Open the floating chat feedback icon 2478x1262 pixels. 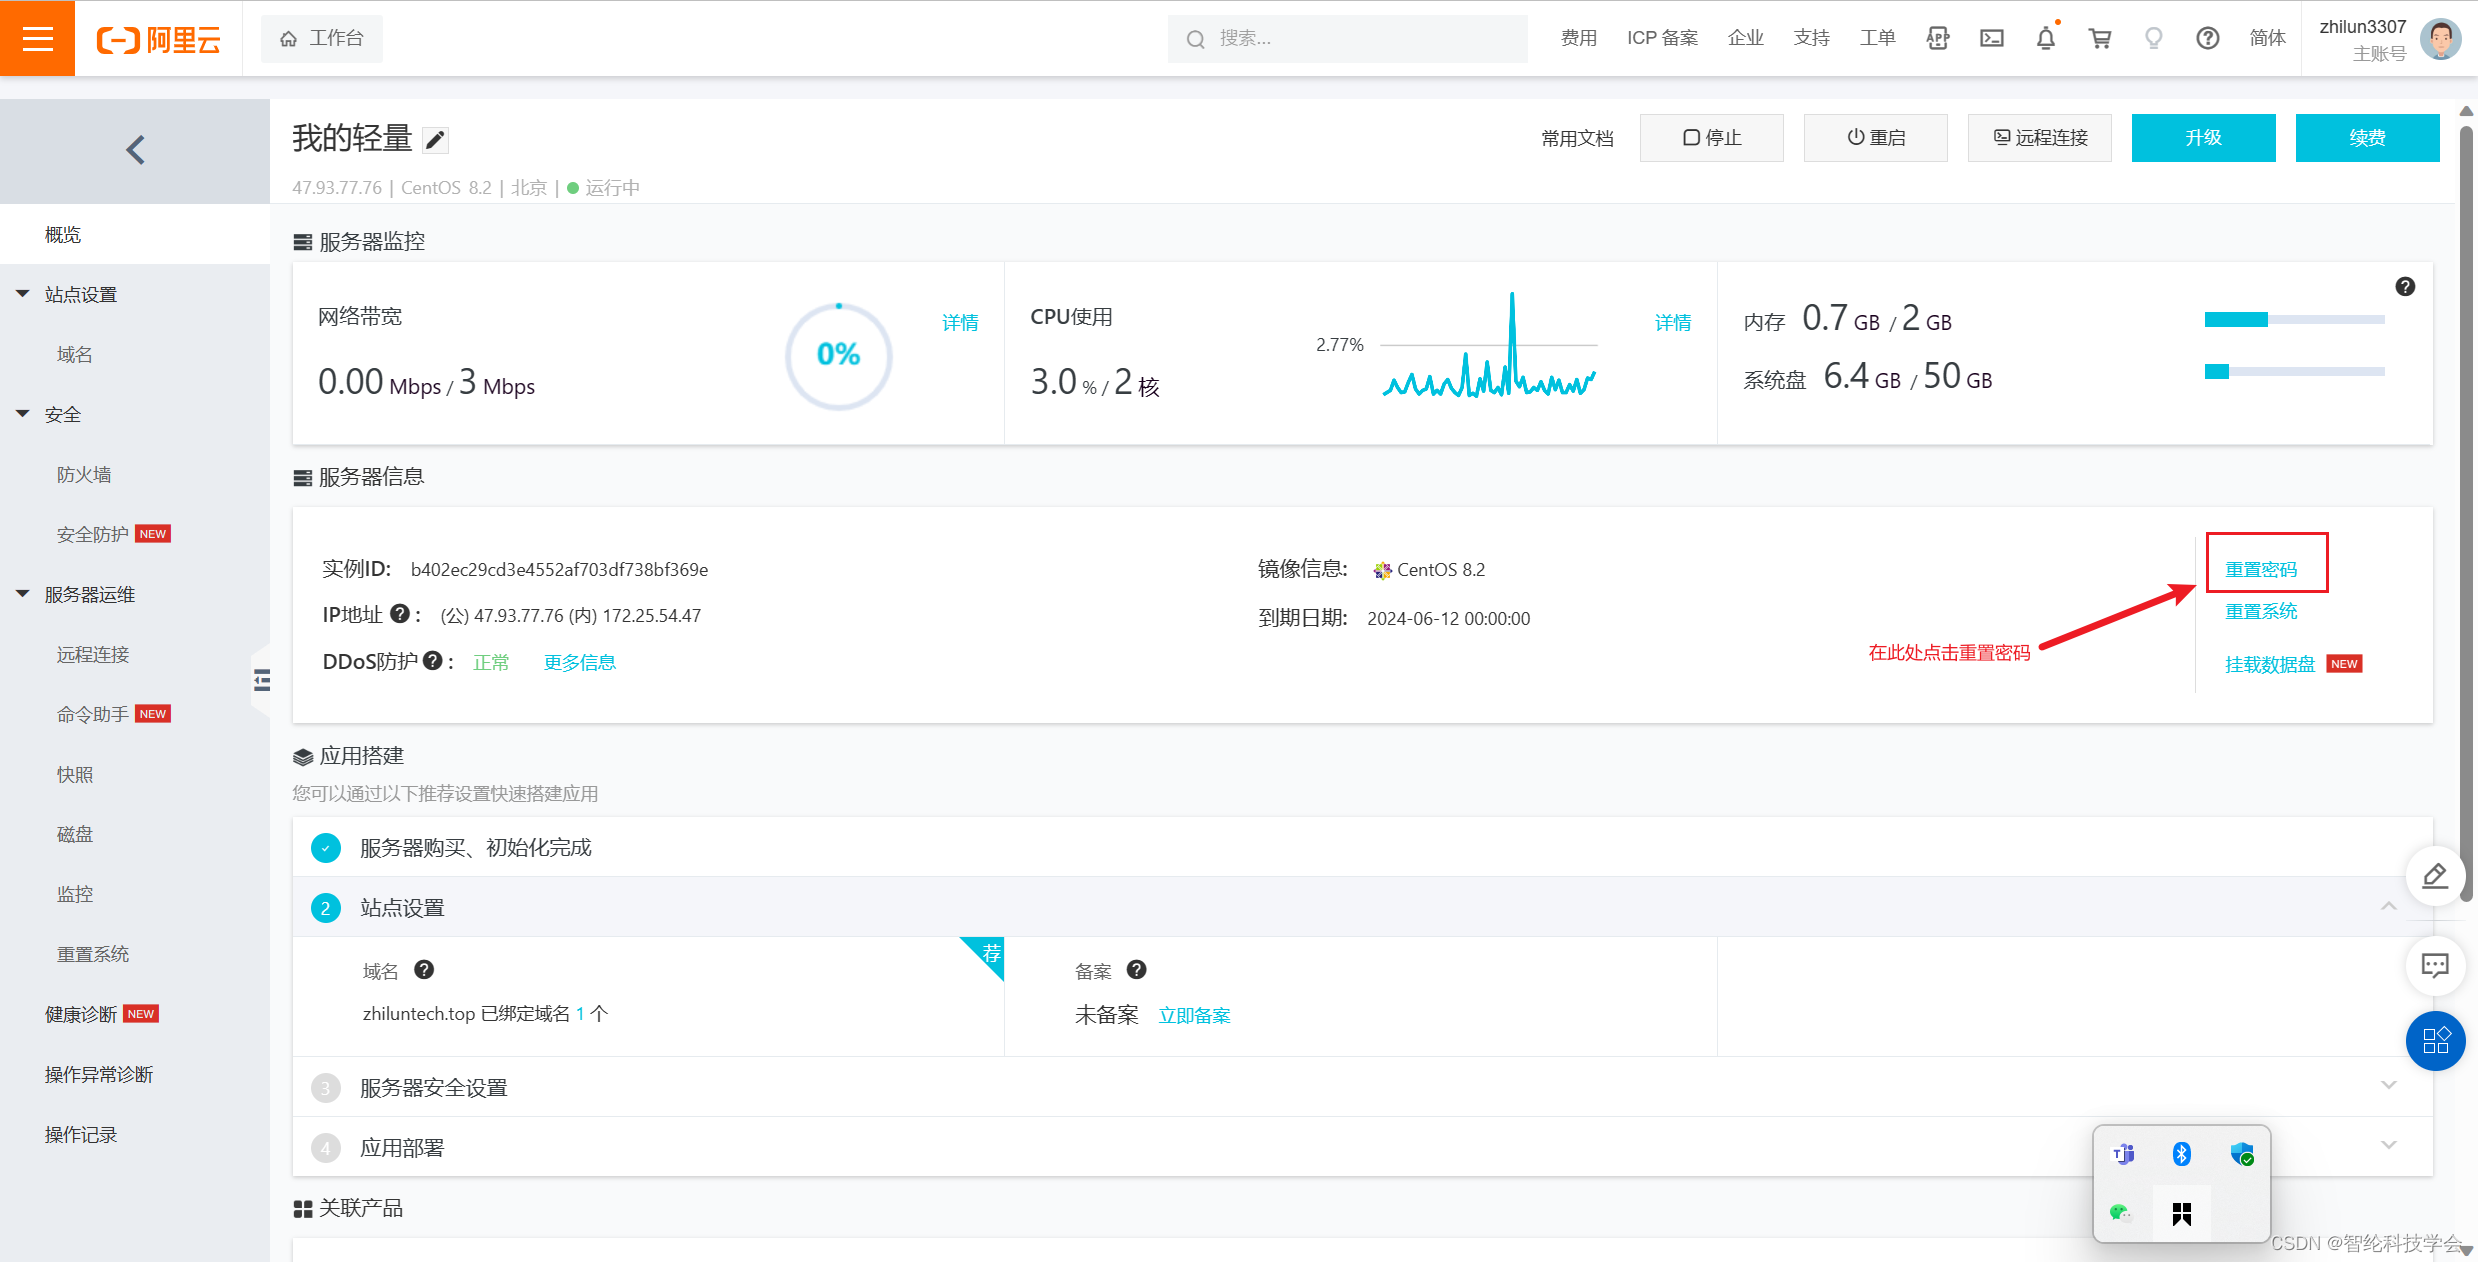click(x=2434, y=966)
